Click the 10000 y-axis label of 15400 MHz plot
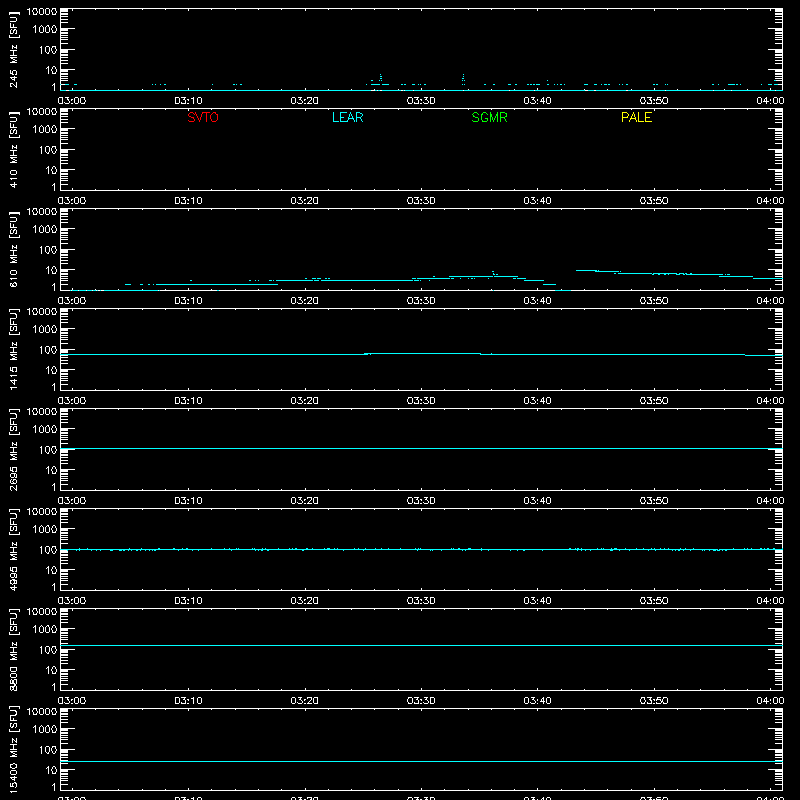 click(42, 712)
